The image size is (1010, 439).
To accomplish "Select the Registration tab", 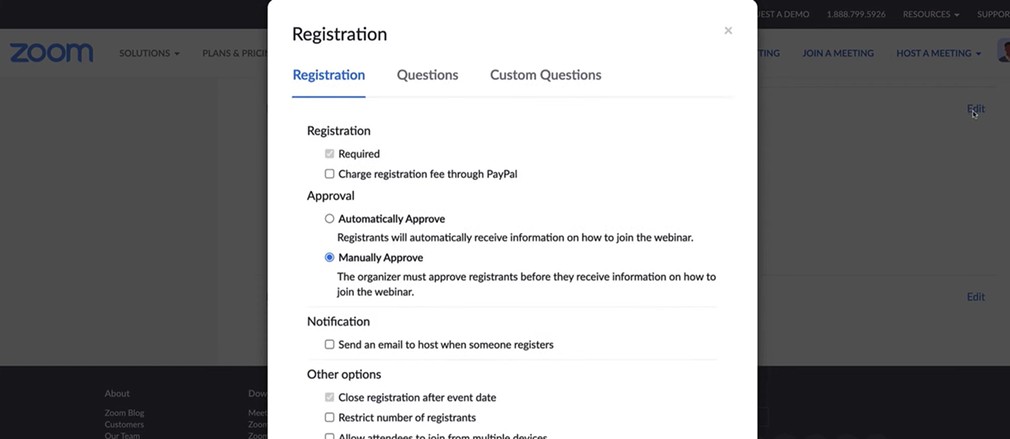I will point(328,75).
